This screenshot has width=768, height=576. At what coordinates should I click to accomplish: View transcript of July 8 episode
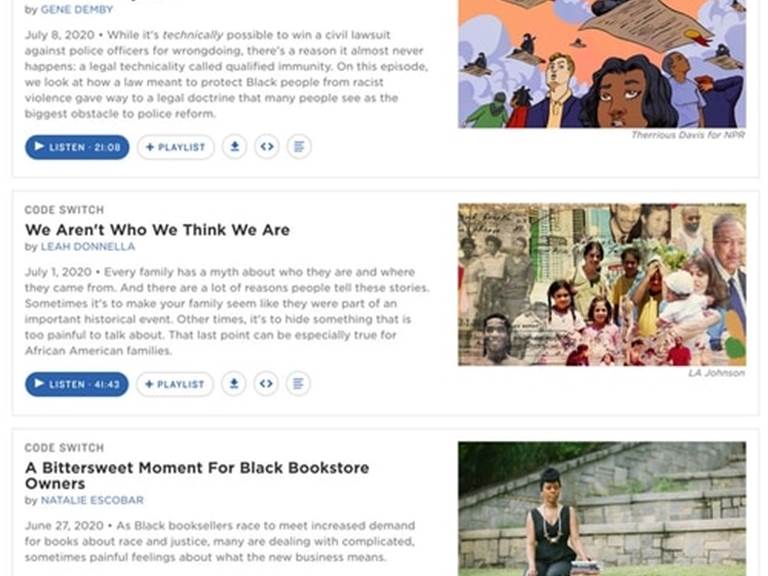coord(299,146)
